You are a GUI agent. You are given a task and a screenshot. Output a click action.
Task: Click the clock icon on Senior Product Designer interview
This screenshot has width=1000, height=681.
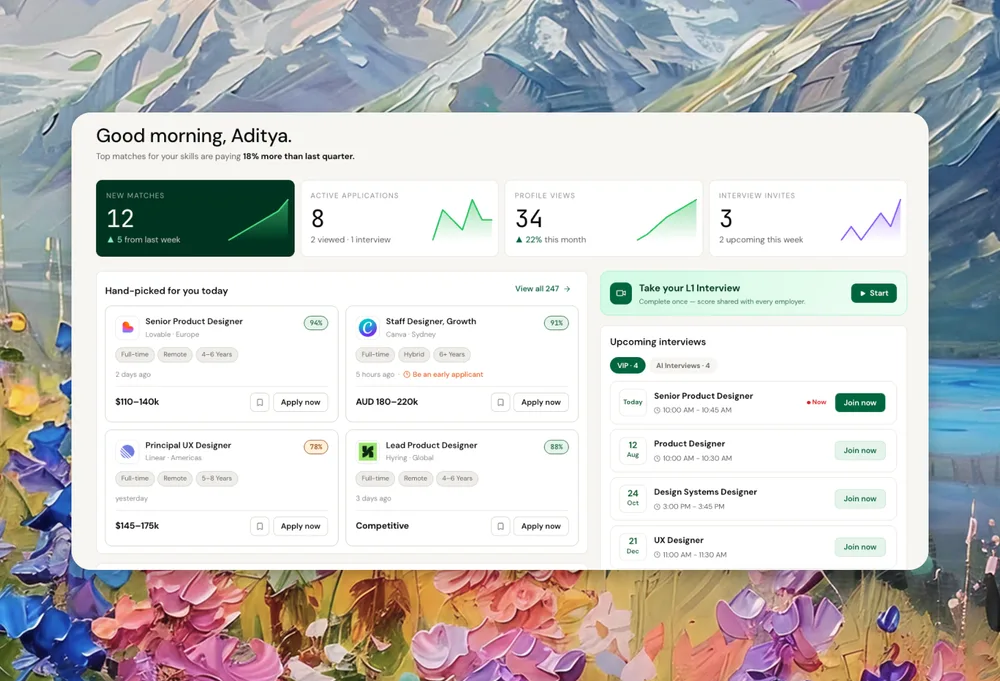tap(657, 410)
